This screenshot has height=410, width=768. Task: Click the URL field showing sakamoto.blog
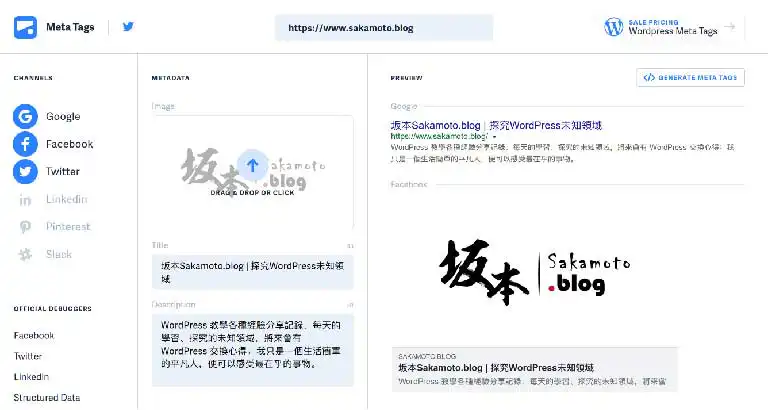pyautogui.click(x=384, y=28)
